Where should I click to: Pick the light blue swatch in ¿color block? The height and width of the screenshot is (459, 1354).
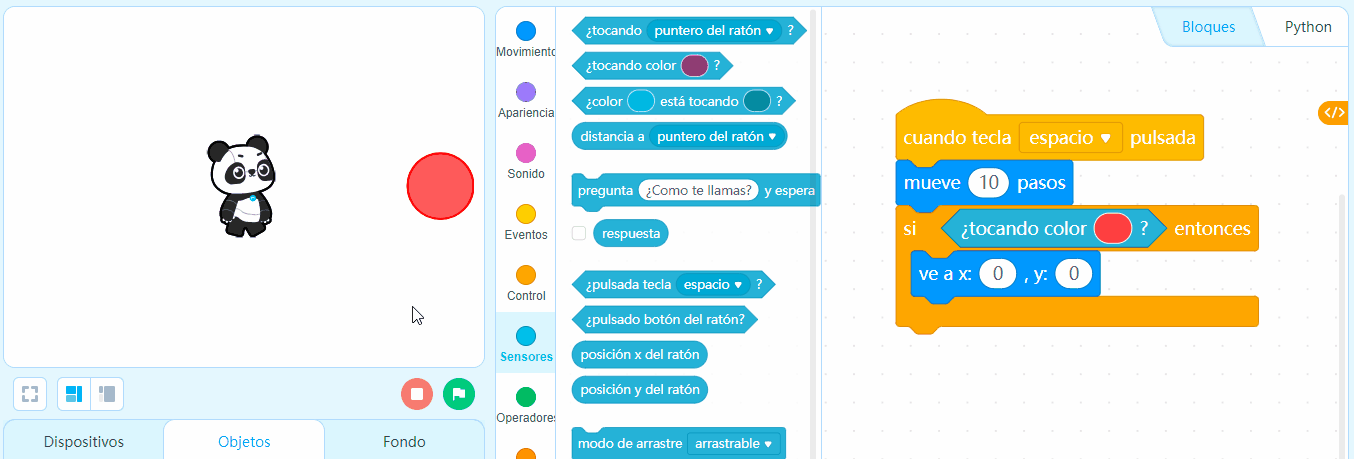click(x=640, y=101)
